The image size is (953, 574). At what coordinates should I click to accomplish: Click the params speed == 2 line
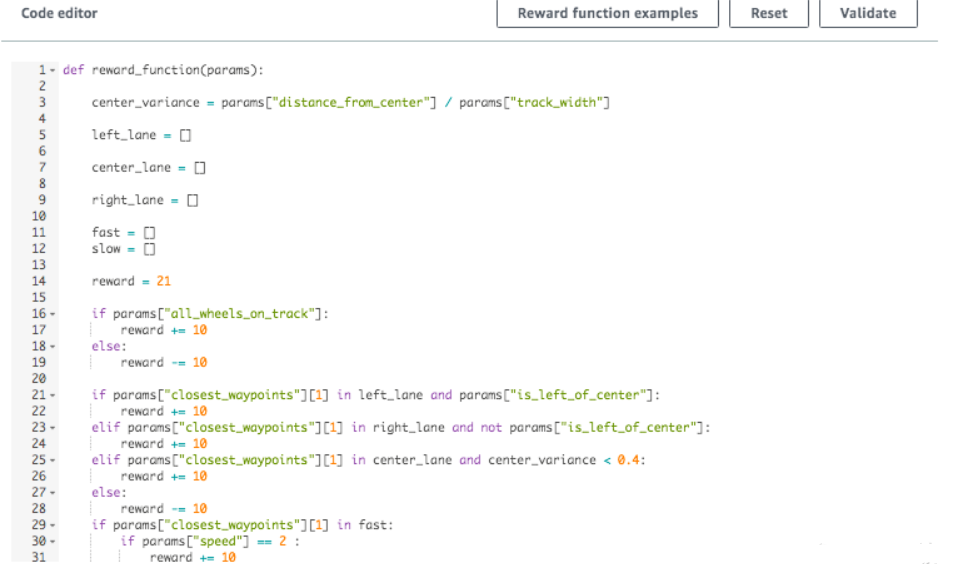point(210,541)
